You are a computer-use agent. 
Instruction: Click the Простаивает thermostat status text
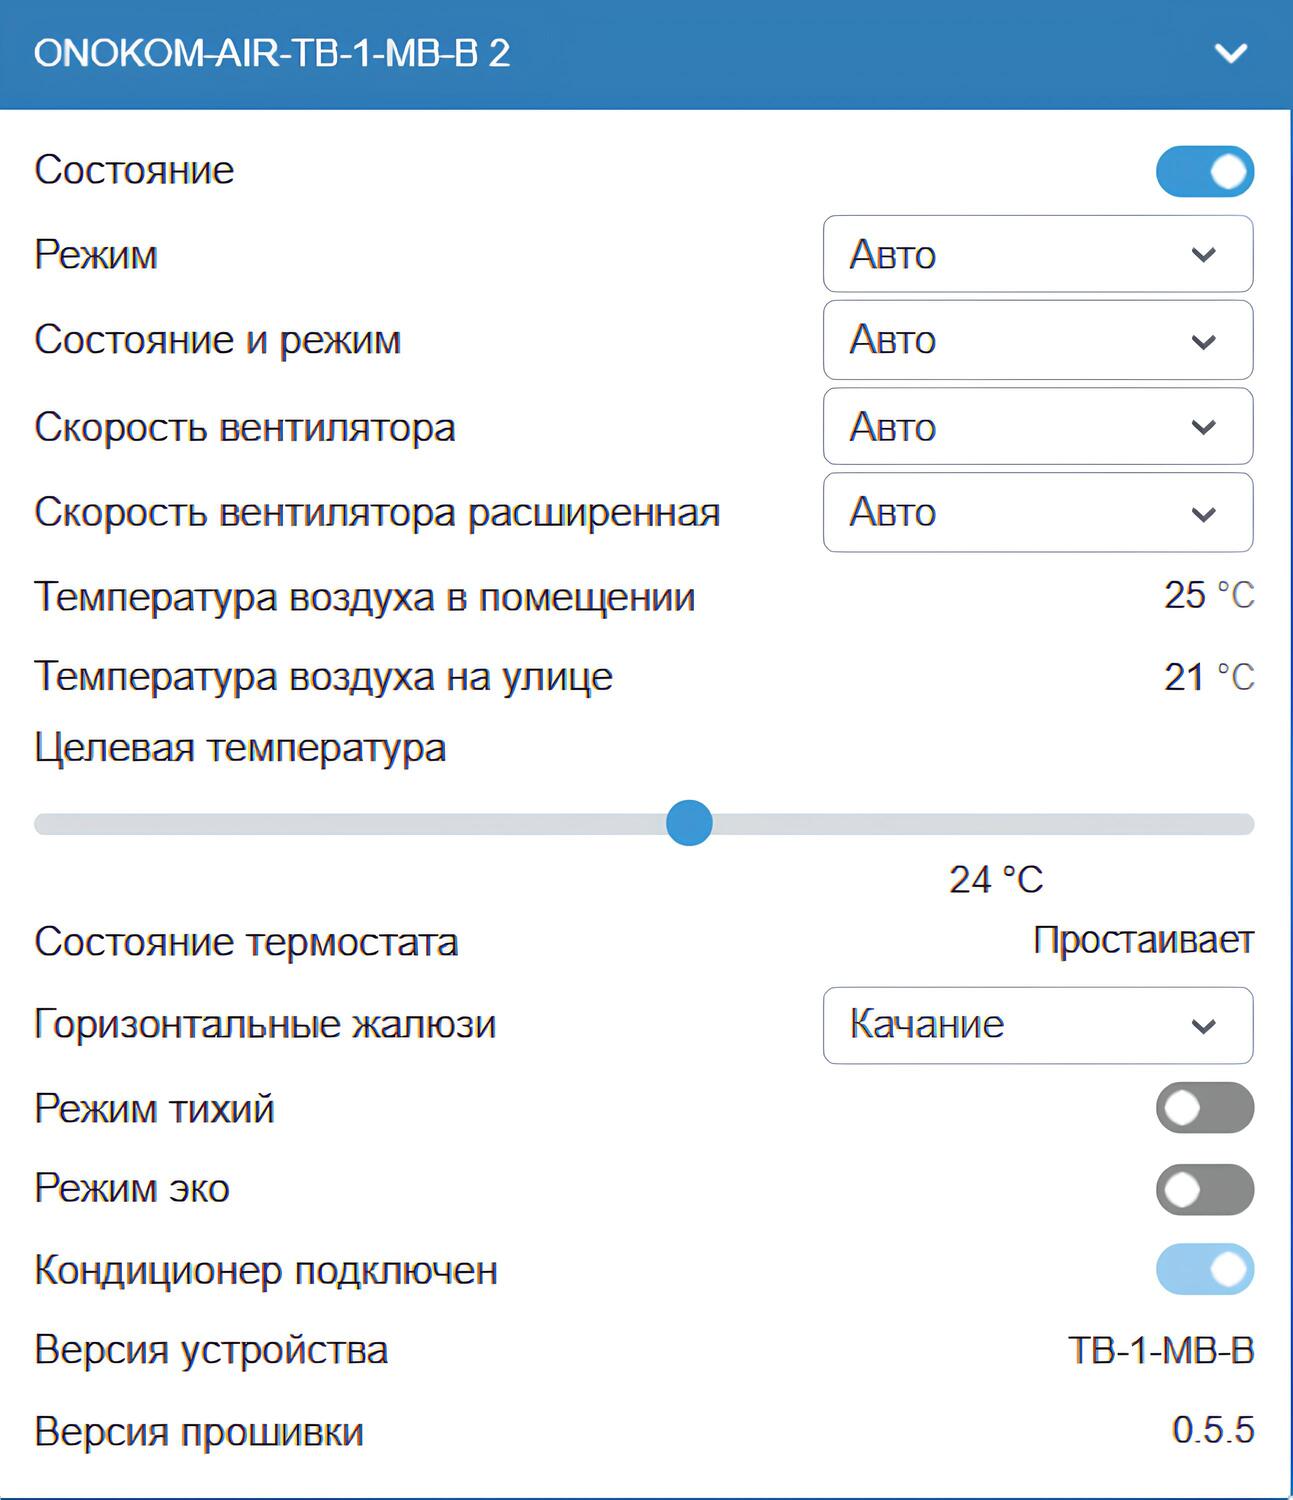point(1143,940)
